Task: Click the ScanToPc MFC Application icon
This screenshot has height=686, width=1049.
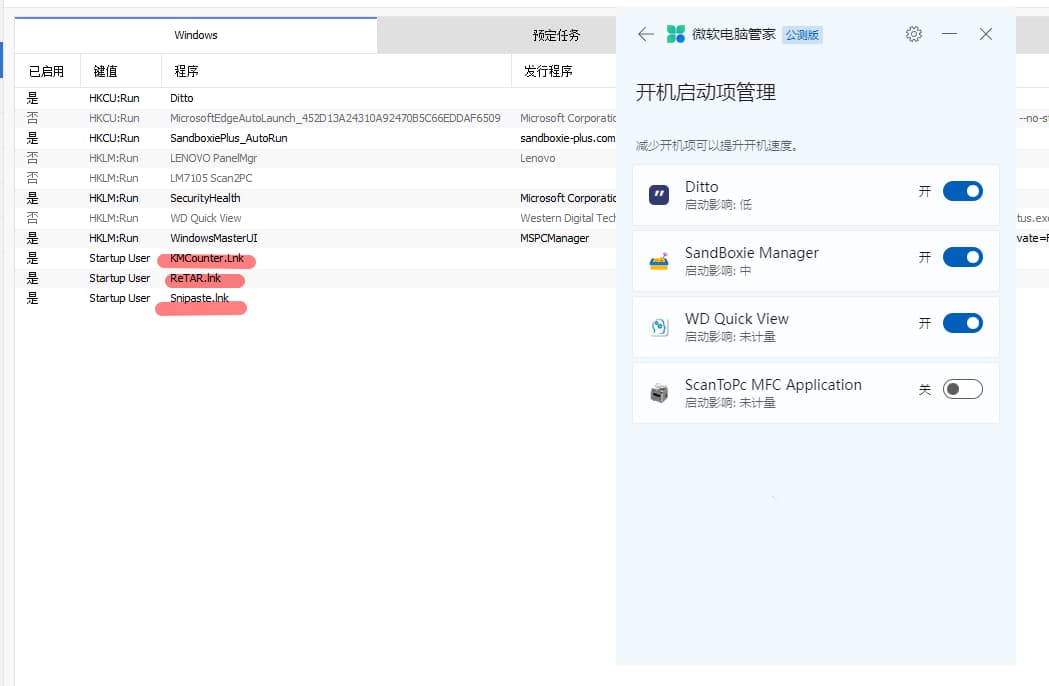Action: pyautogui.click(x=659, y=393)
